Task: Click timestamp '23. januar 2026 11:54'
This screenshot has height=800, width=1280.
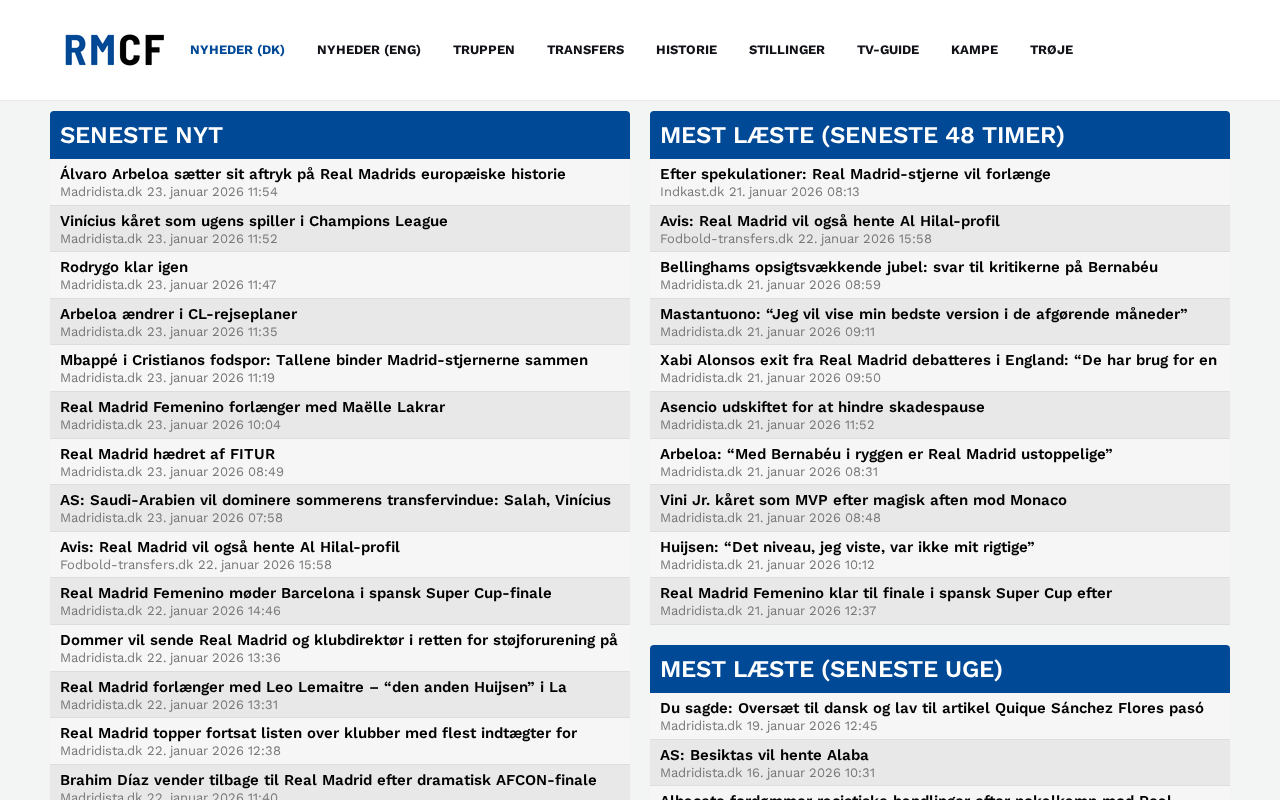Action: tap(212, 192)
